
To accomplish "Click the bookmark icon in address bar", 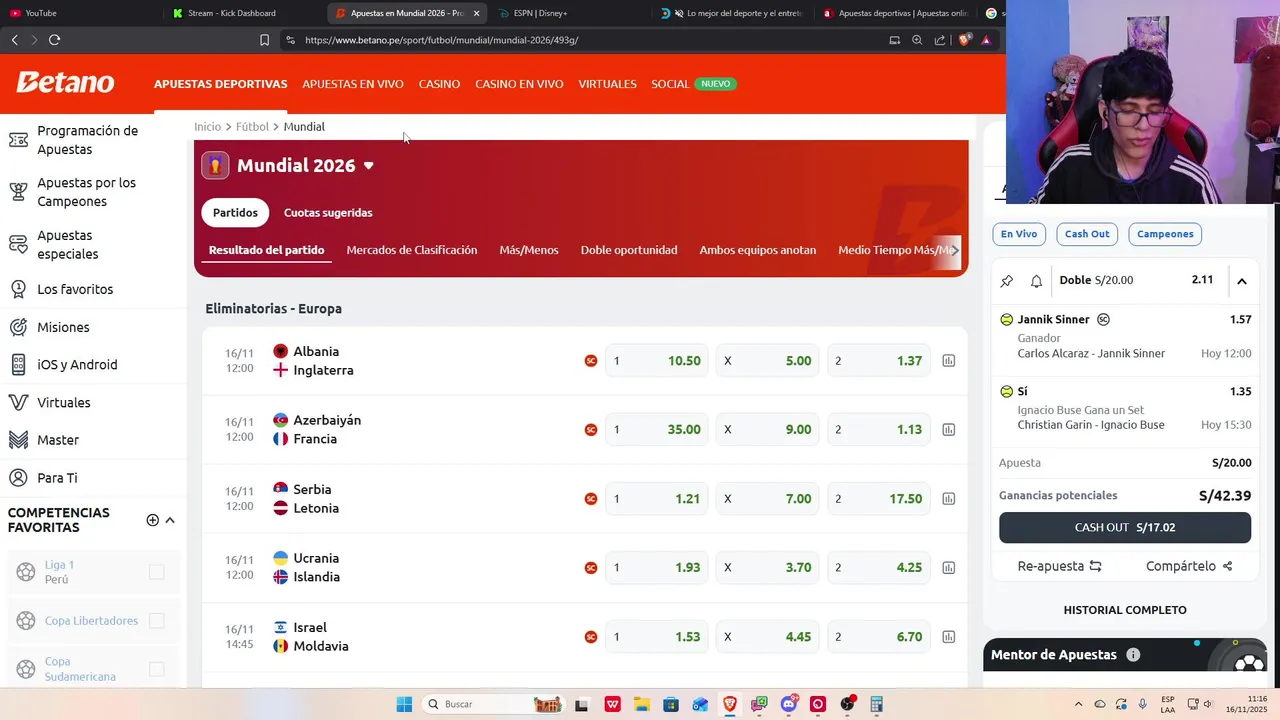I will (264, 40).
